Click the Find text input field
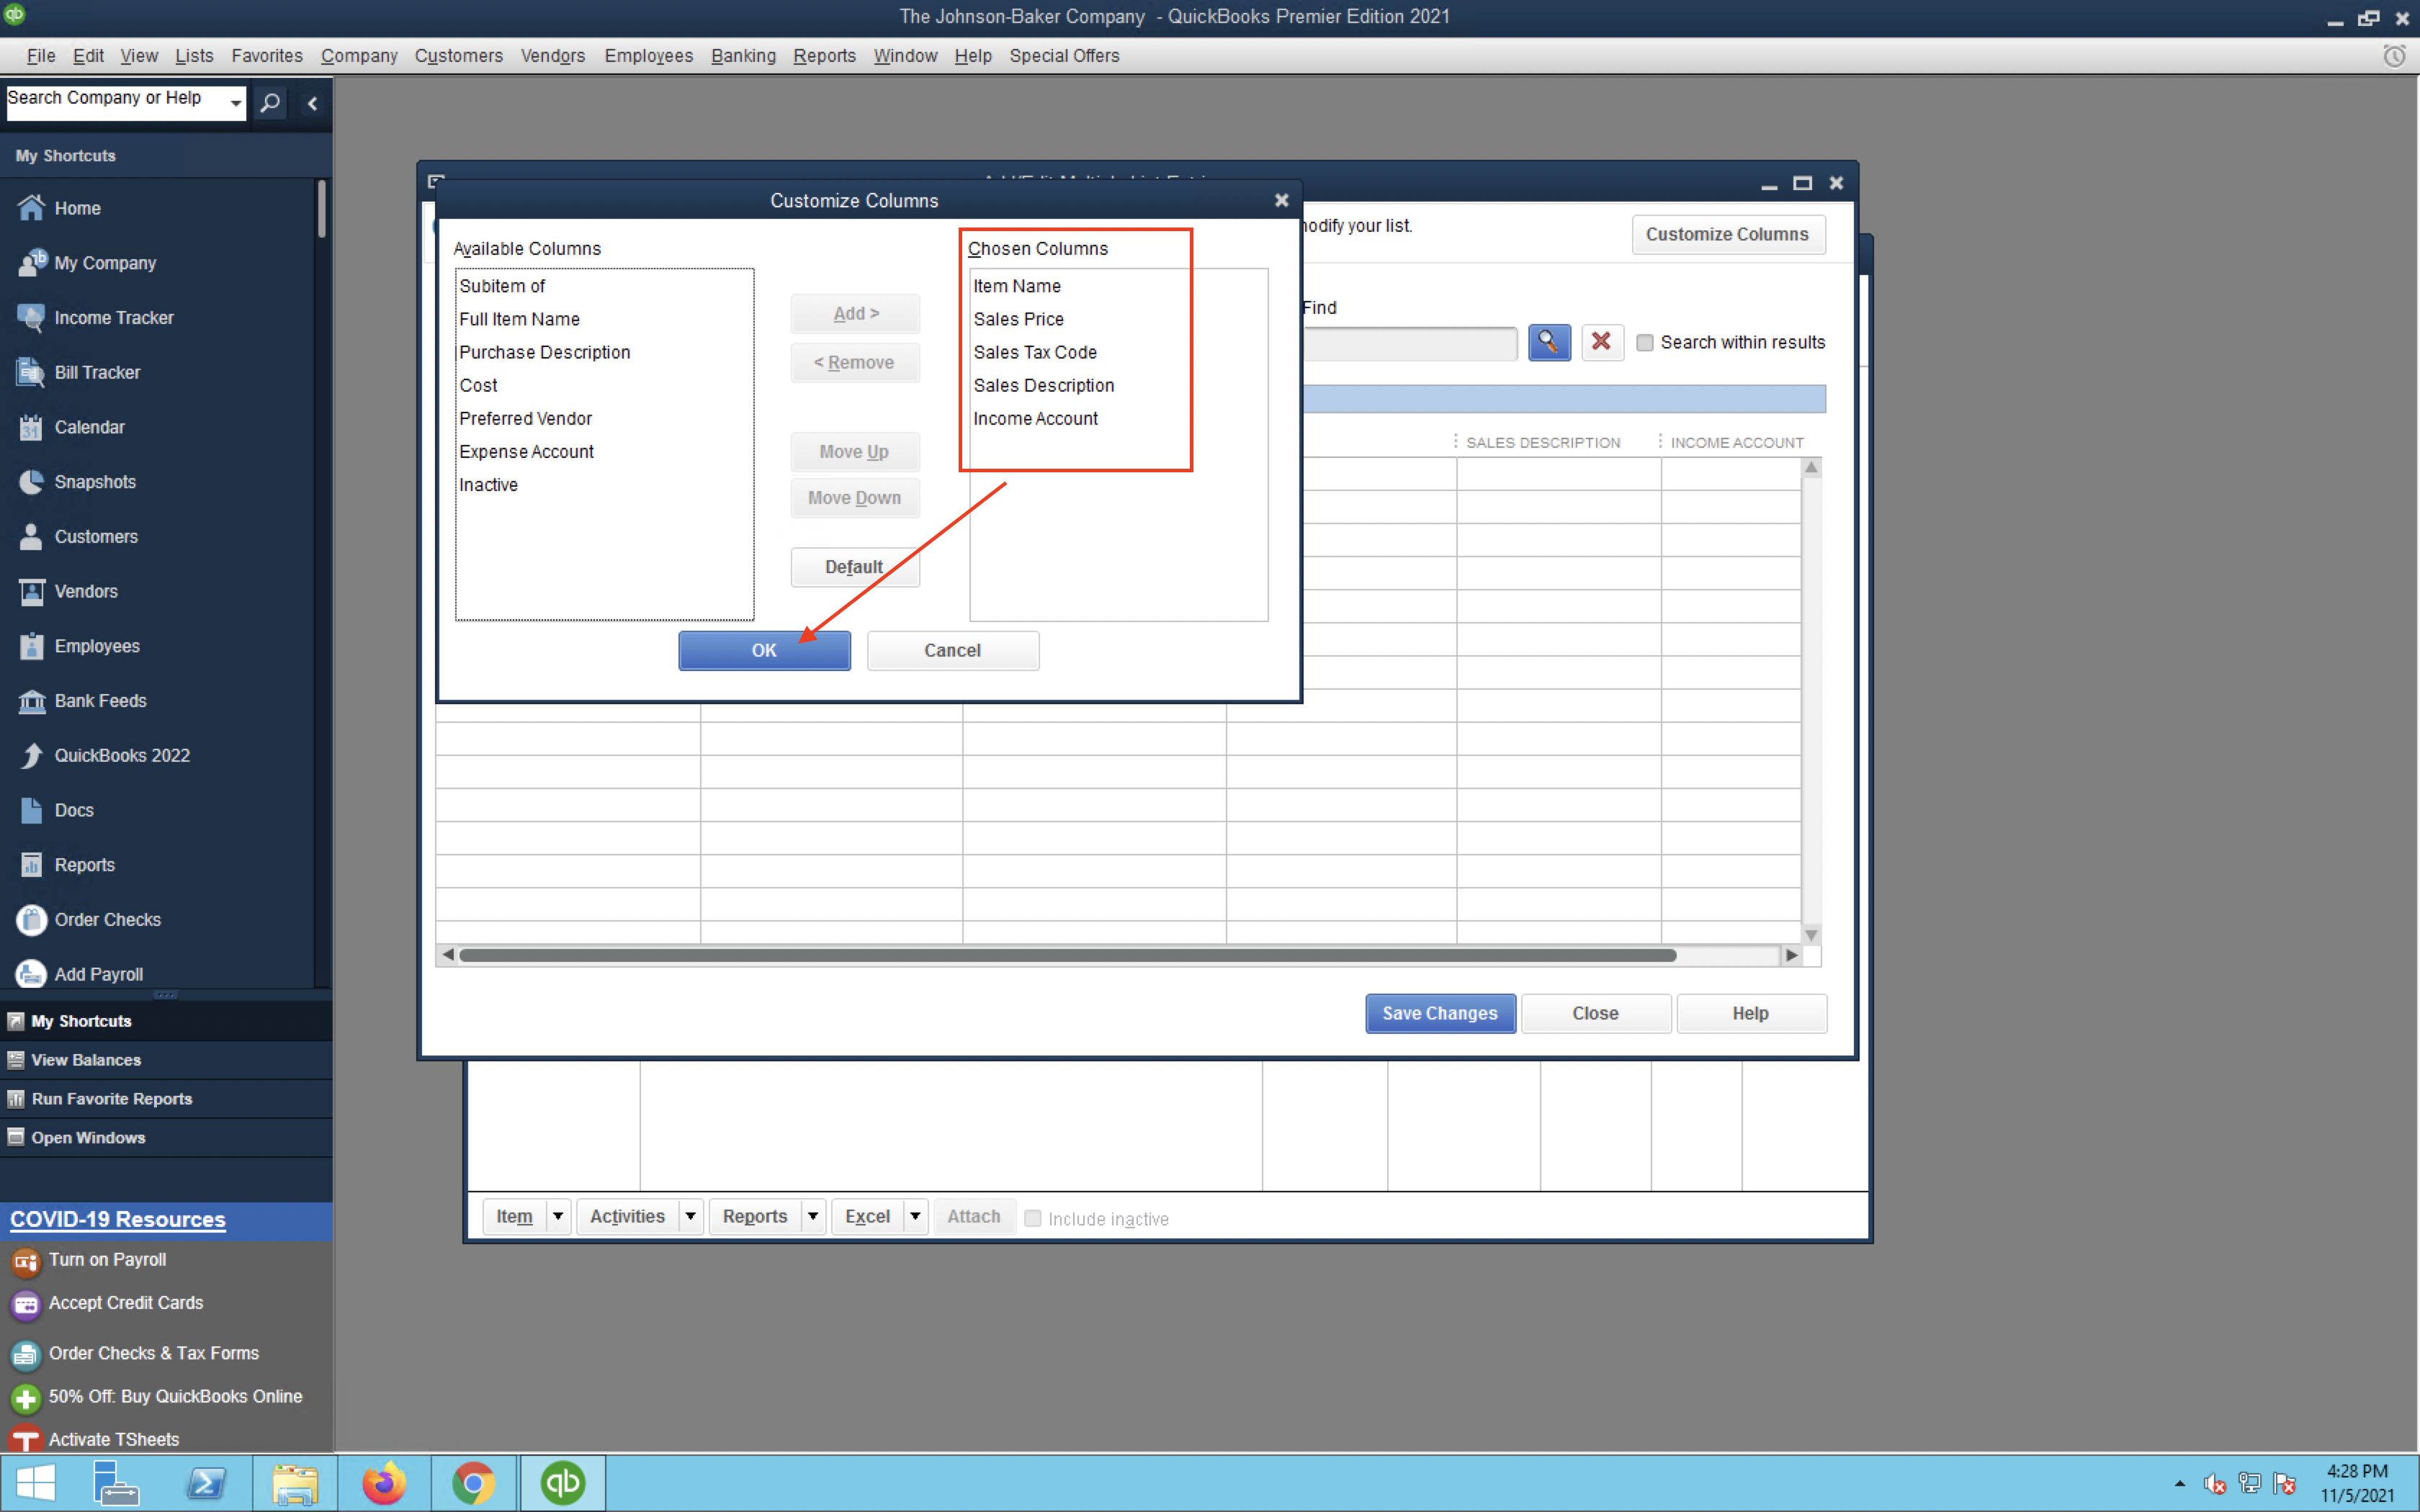Viewport: 2420px width, 1512px height. [x=1410, y=343]
